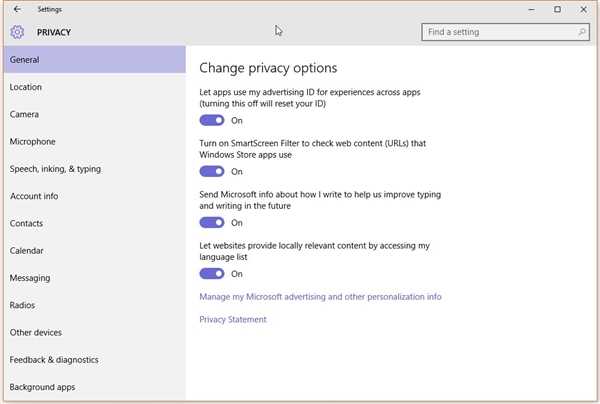Open Speech, inking, & typing
The image size is (600, 404).
tap(55, 169)
